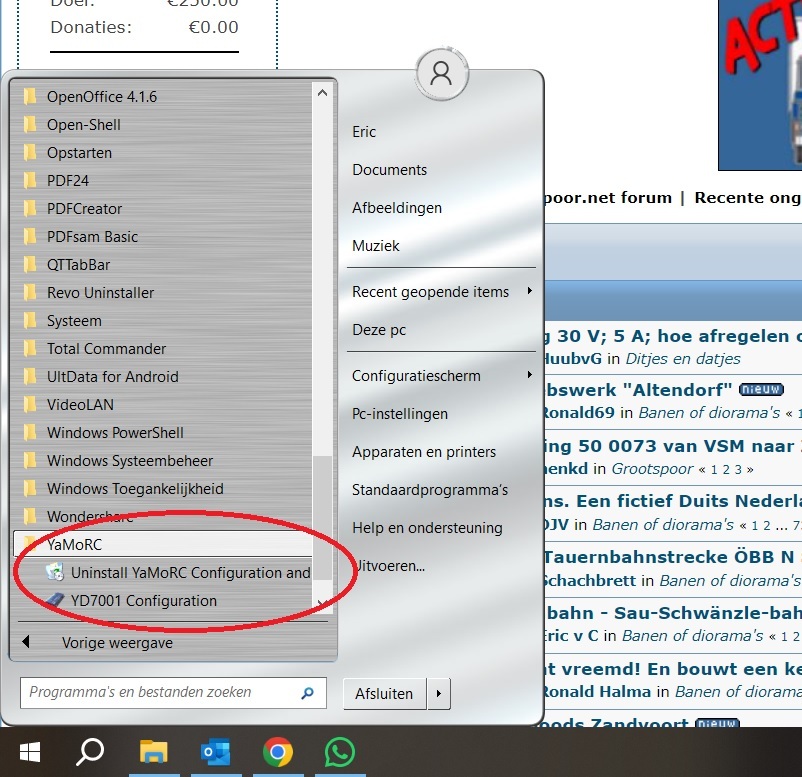Screen dimensions: 802x777
Task: Open the Grootspoor board link
Action: (x=652, y=469)
